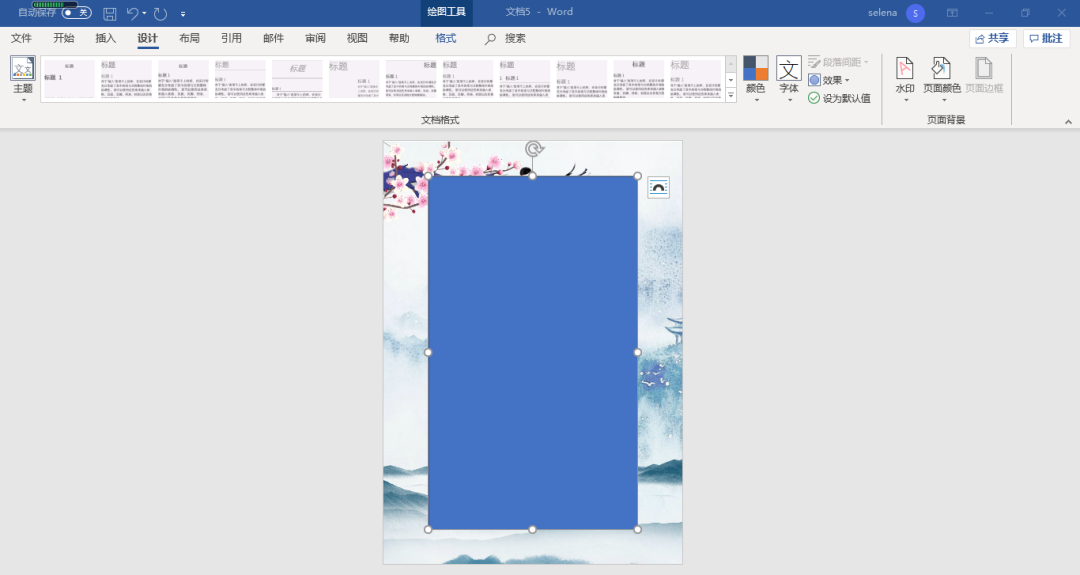Open Quick Access Toolbar customize arrow
This screenshot has width=1080, height=575.
point(183,14)
